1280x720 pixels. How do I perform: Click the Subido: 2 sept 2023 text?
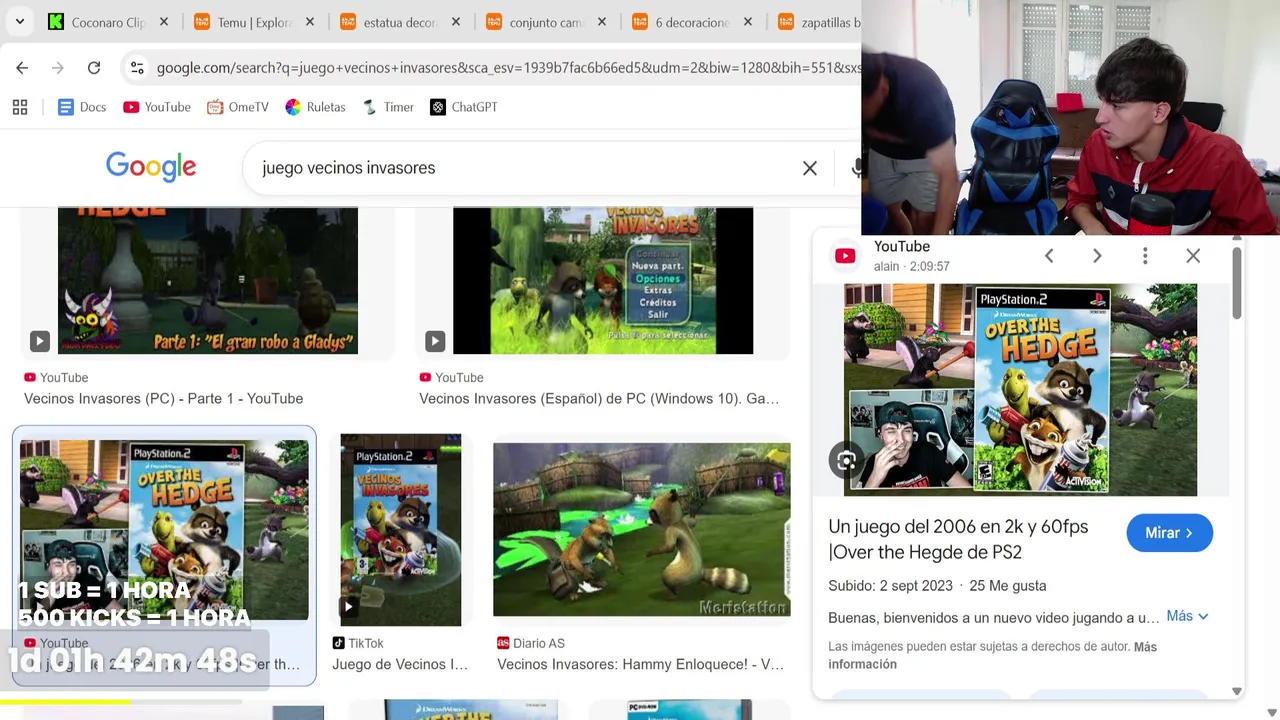point(890,585)
